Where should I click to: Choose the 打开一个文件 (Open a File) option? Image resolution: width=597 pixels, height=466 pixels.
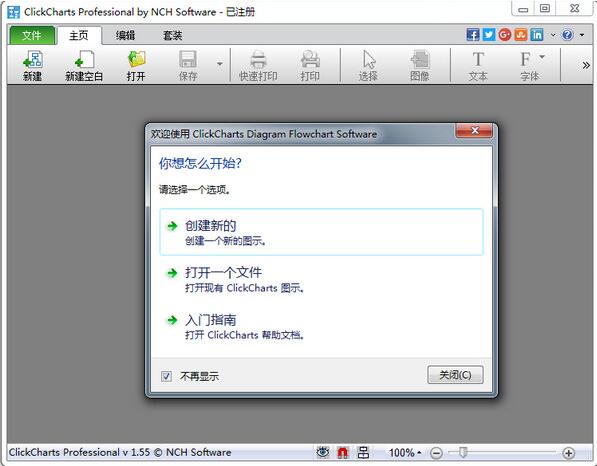[321, 279]
